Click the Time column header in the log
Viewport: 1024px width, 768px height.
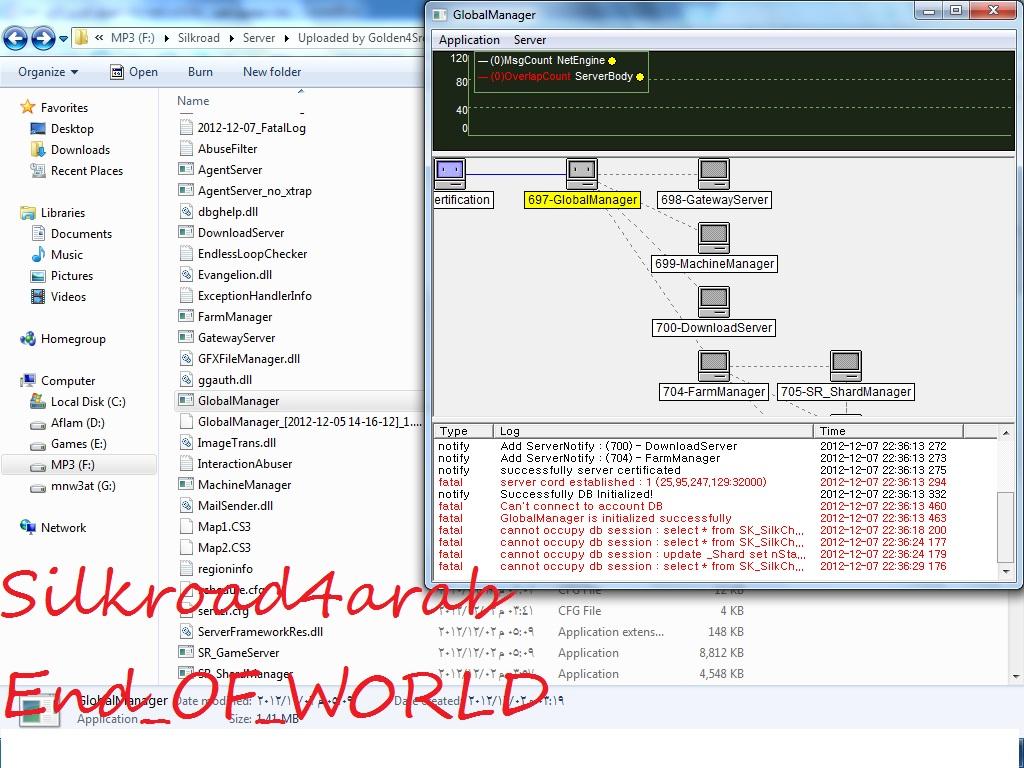[888, 431]
